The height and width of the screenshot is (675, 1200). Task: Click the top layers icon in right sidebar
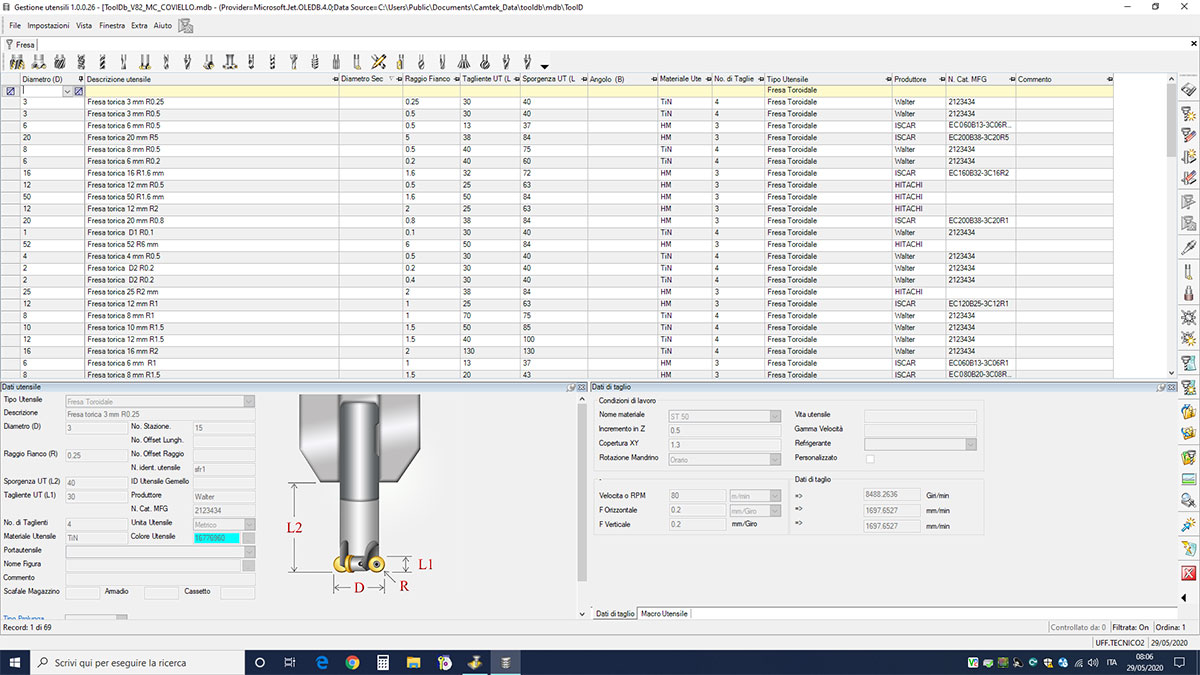coord(1188,90)
